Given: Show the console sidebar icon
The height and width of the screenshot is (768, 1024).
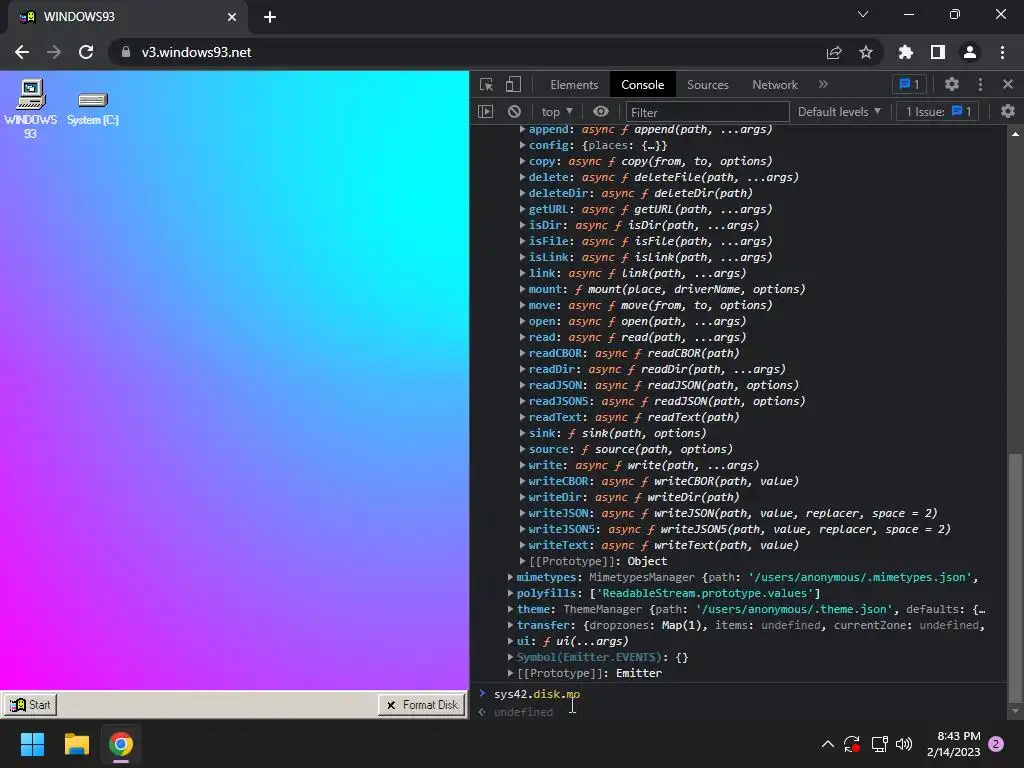Looking at the screenshot, I should click(486, 112).
